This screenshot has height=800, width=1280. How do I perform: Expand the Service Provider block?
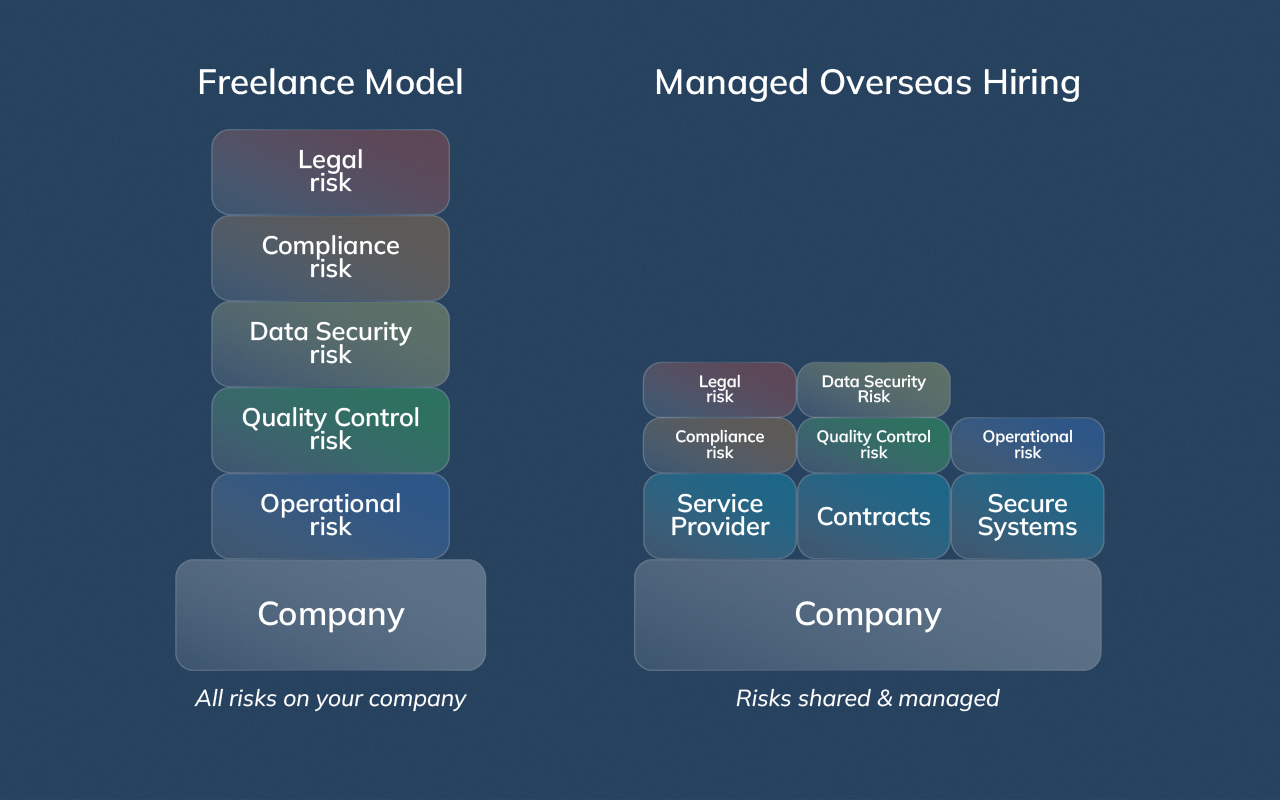(719, 516)
